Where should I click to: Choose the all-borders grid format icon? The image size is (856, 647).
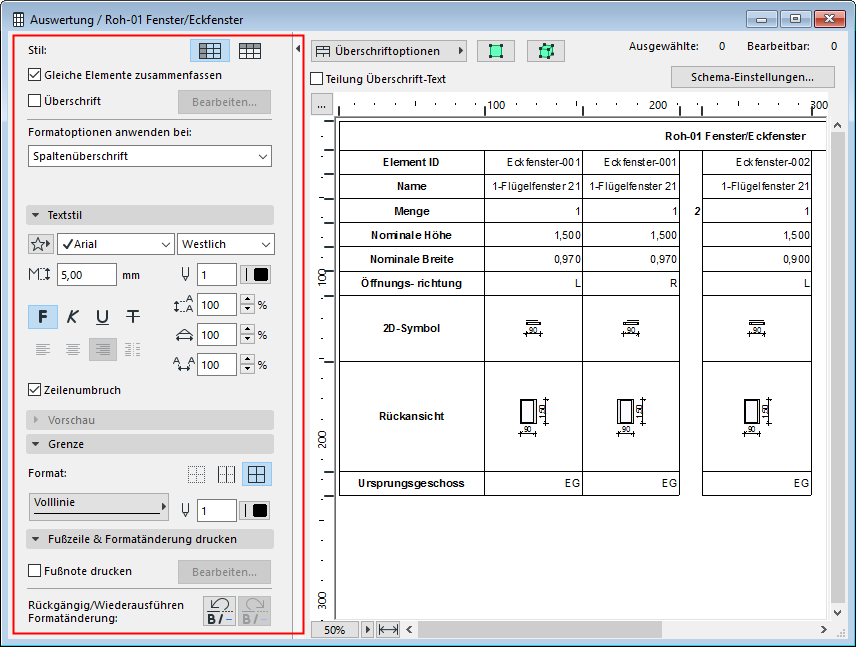pyautogui.click(x=257, y=474)
